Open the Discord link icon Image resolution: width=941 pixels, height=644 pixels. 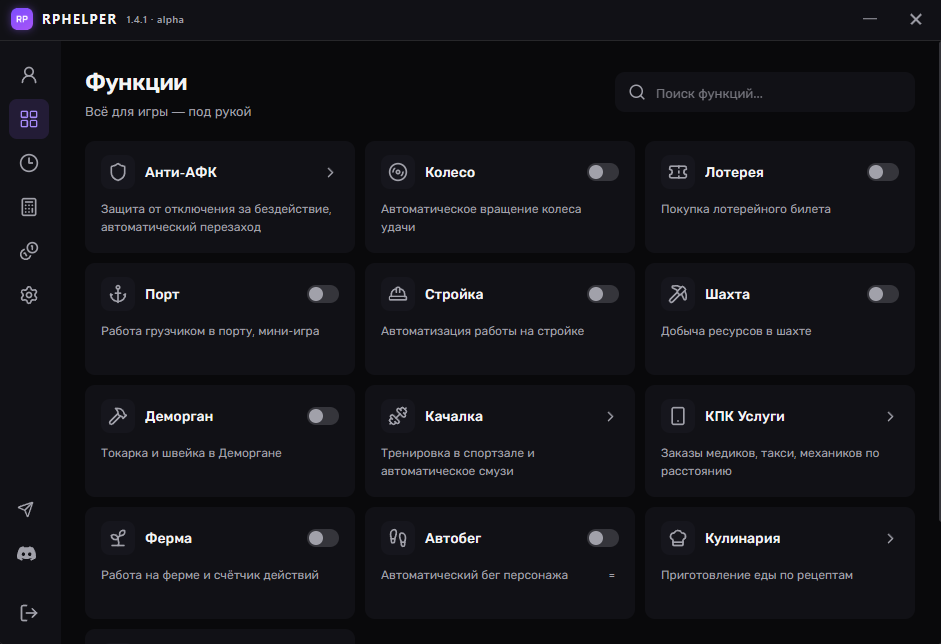click(26, 553)
